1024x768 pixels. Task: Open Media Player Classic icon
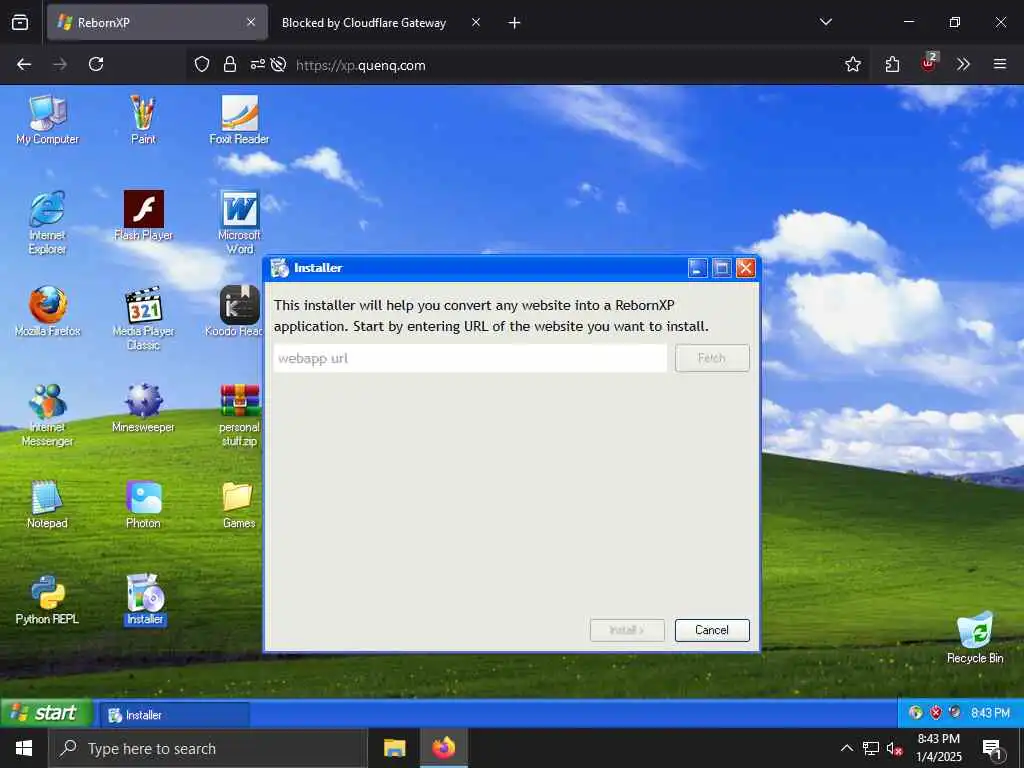click(143, 318)
